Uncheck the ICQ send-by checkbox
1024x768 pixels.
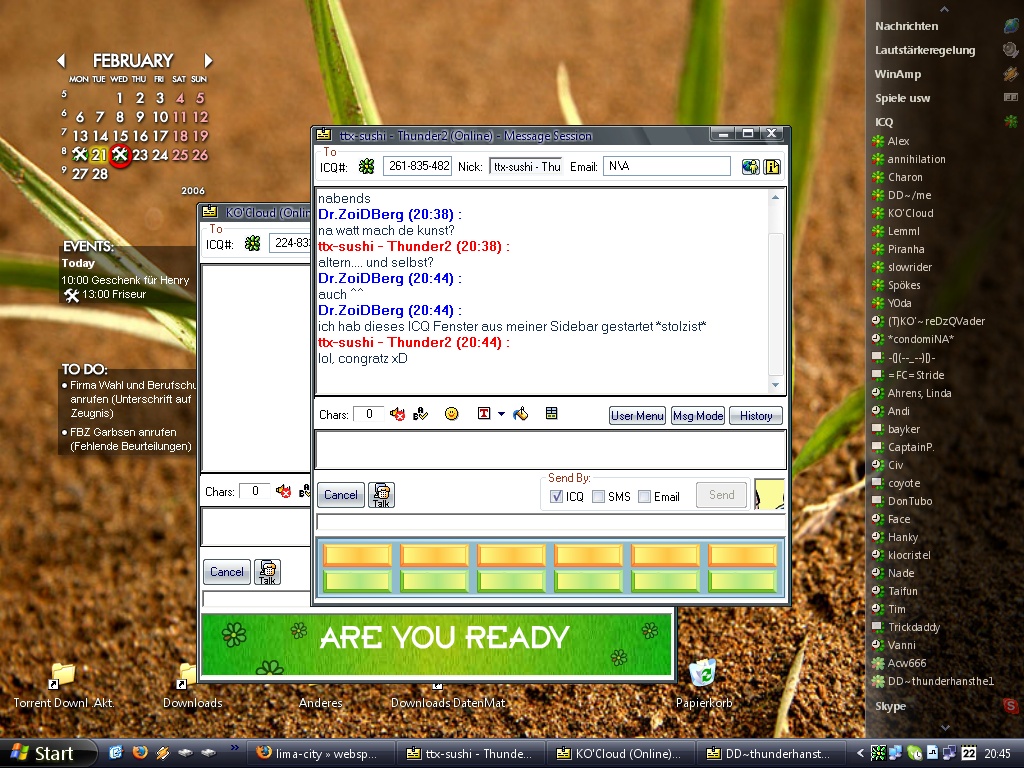[x=557, y=496]
